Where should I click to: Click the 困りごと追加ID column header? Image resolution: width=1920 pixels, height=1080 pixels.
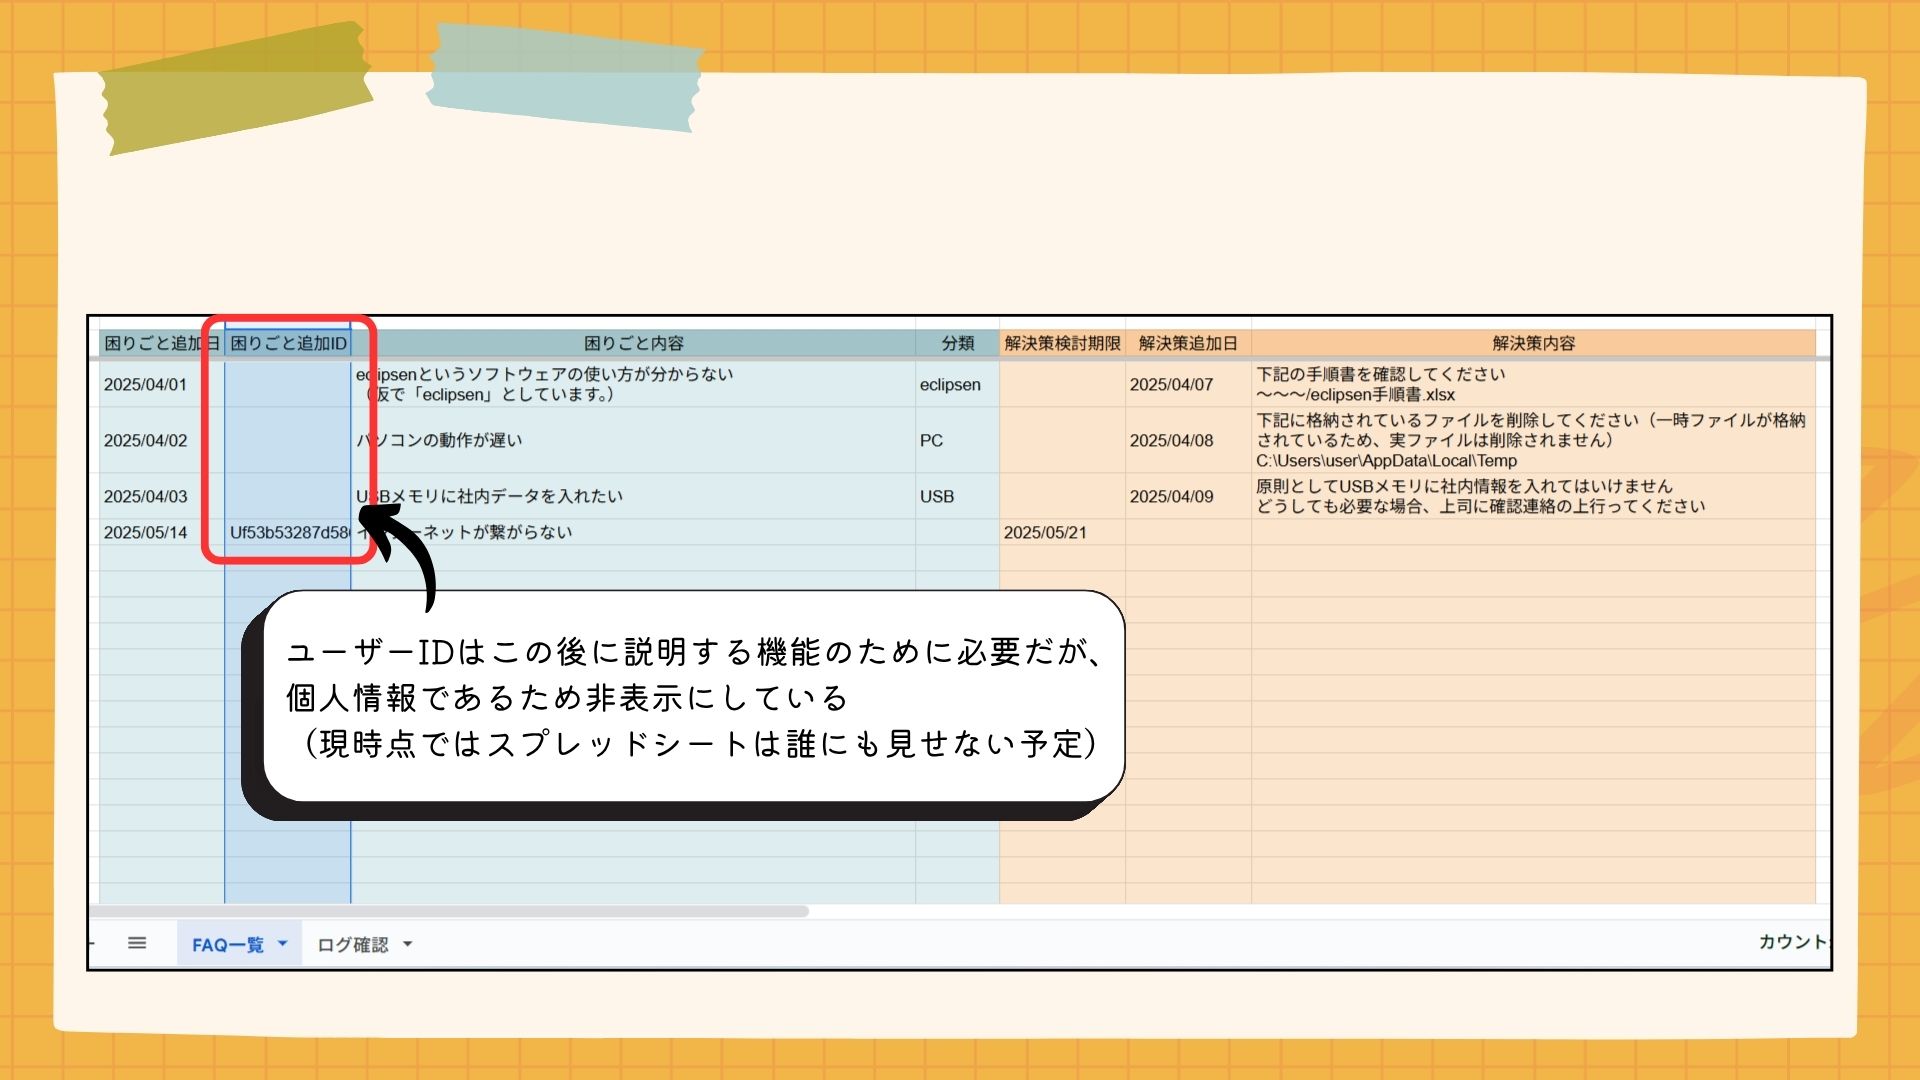288,343
